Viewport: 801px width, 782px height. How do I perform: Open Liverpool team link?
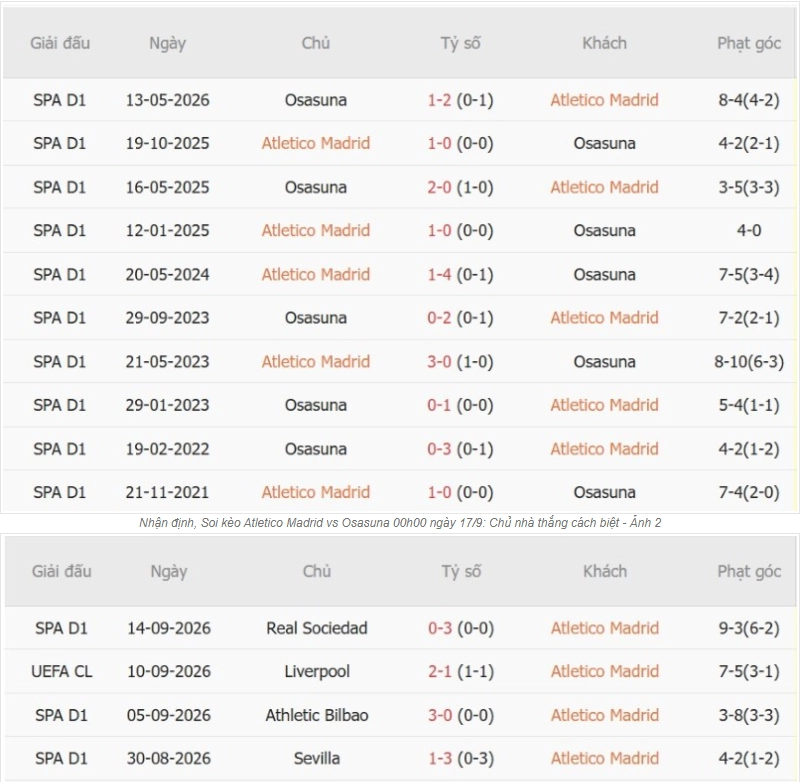pos(317,671)
